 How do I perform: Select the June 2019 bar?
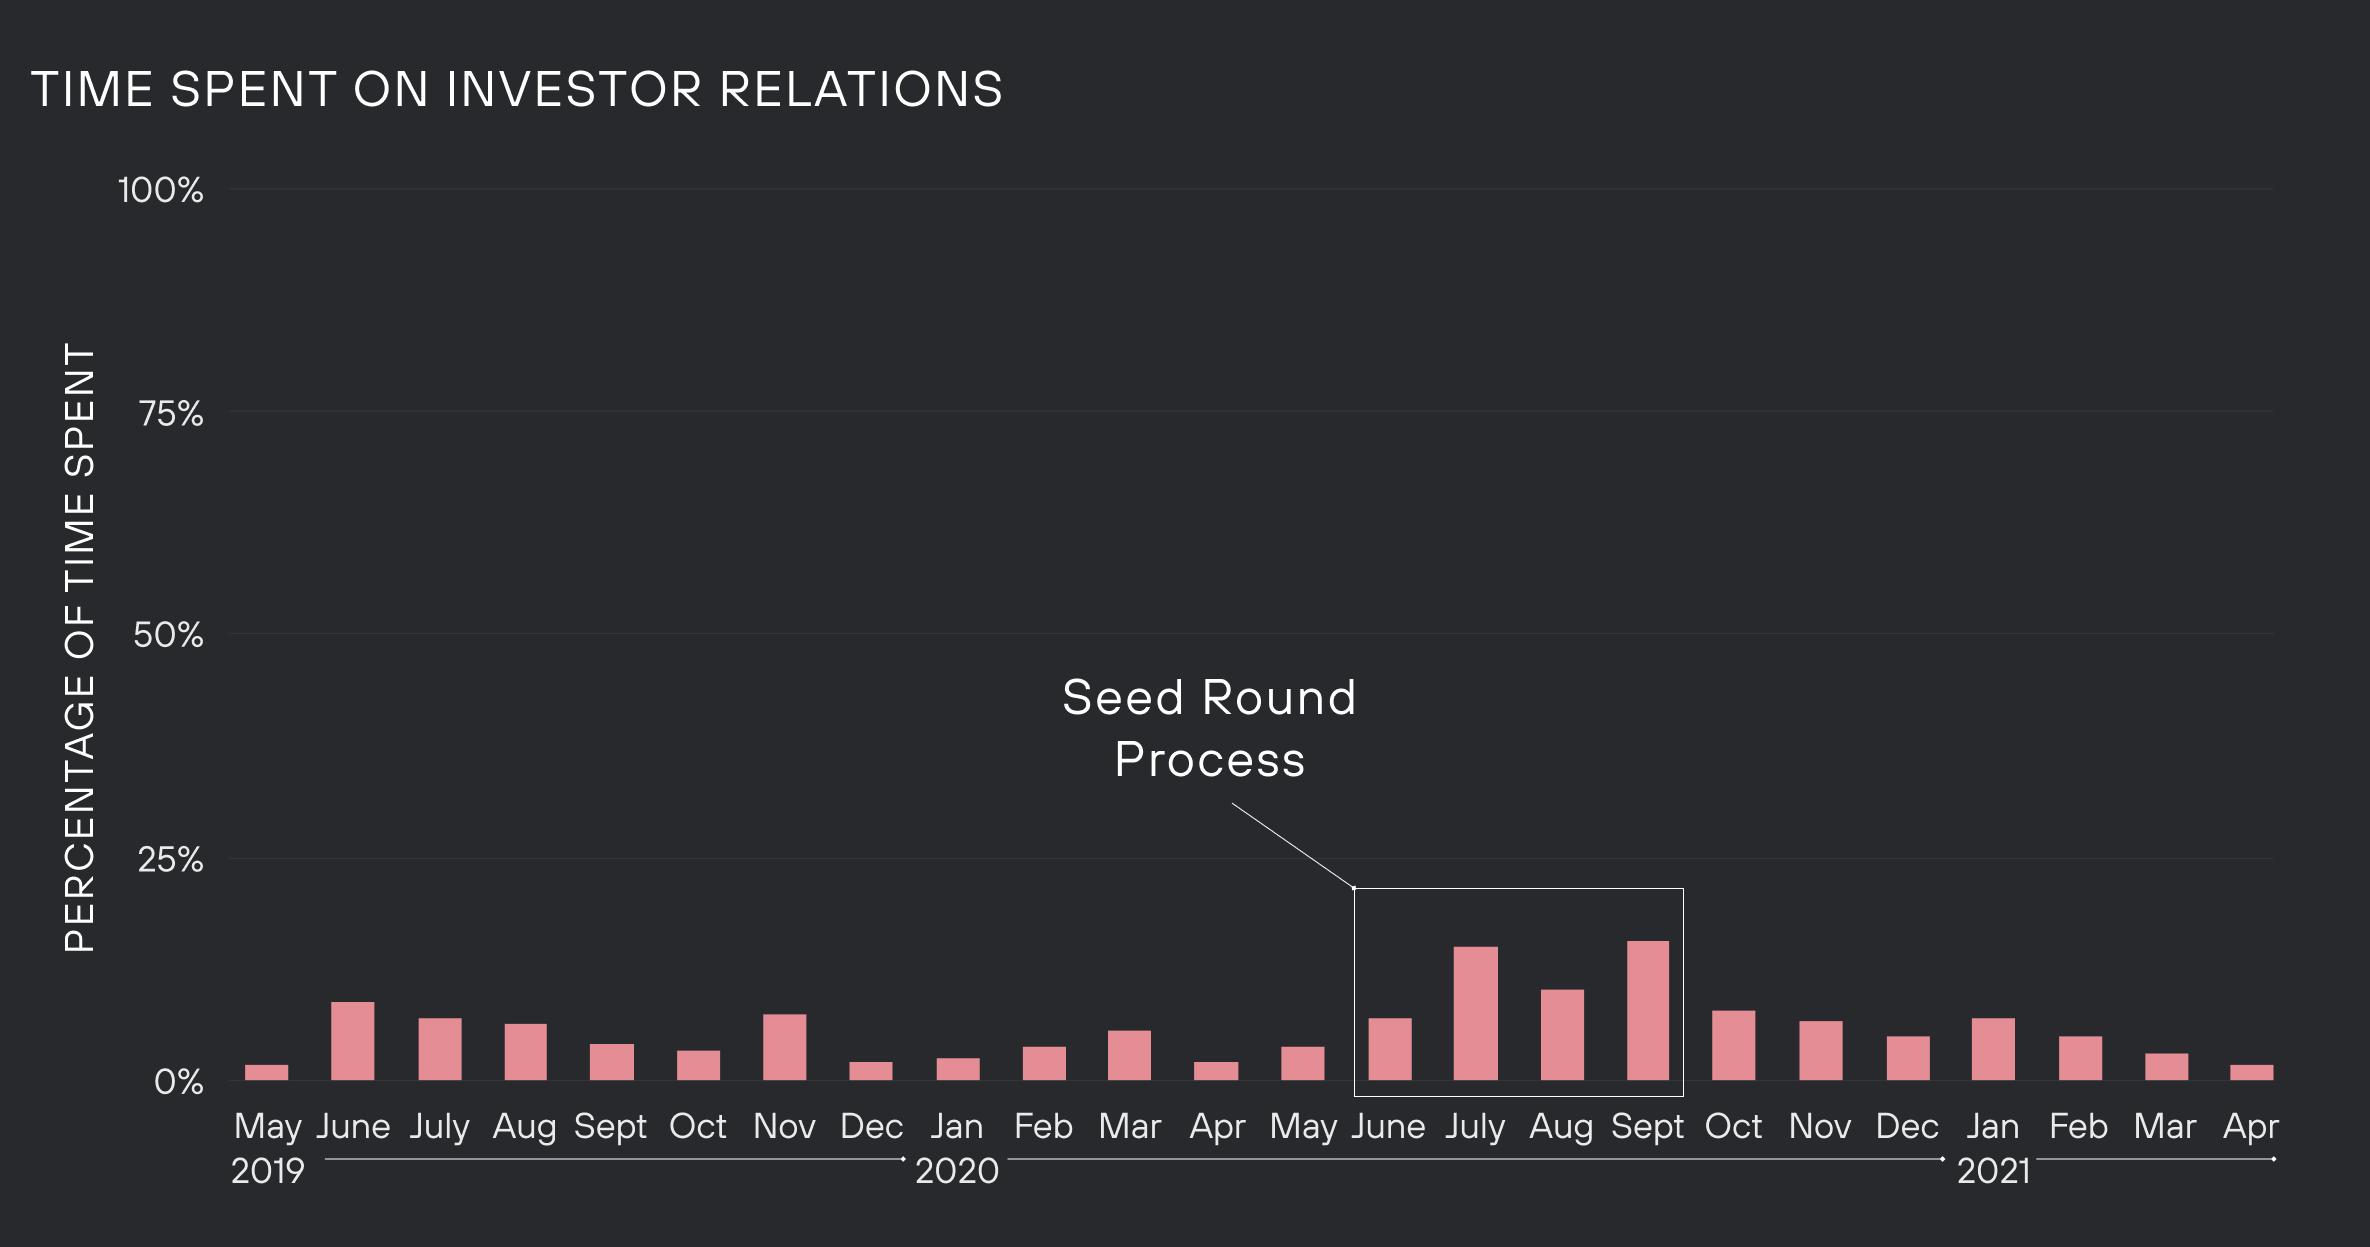(352, 1041)
